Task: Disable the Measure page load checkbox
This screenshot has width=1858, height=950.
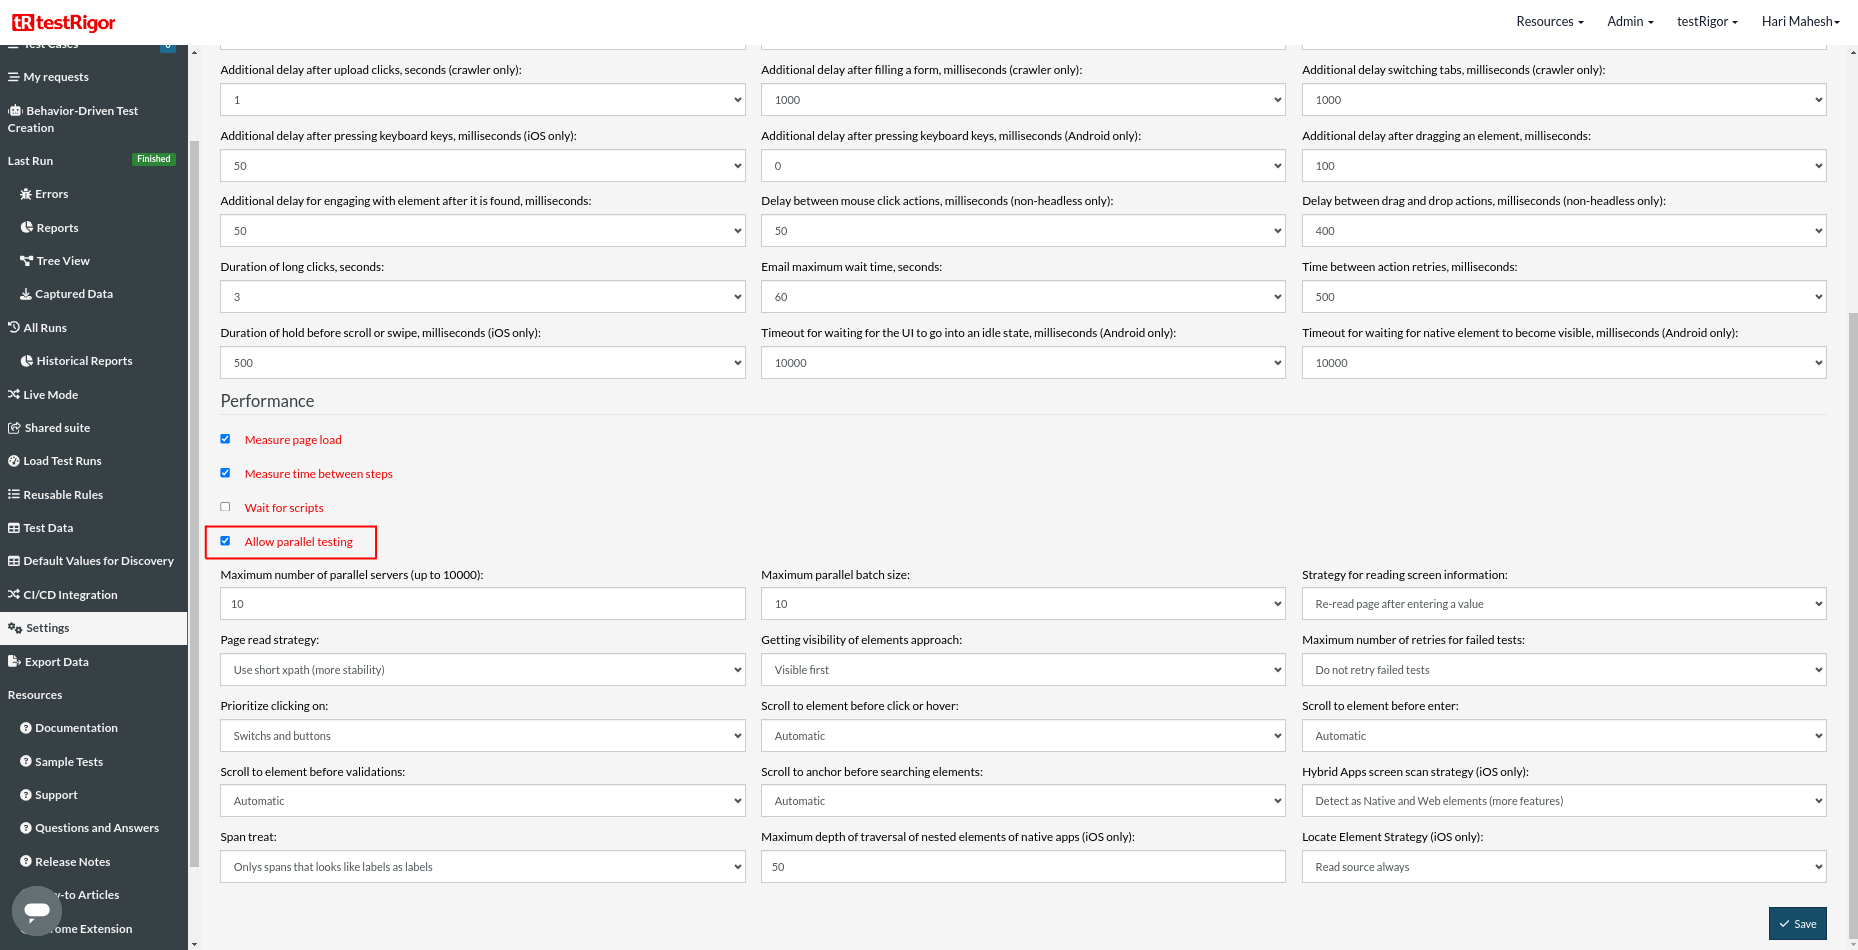Action: pos(226,439)
